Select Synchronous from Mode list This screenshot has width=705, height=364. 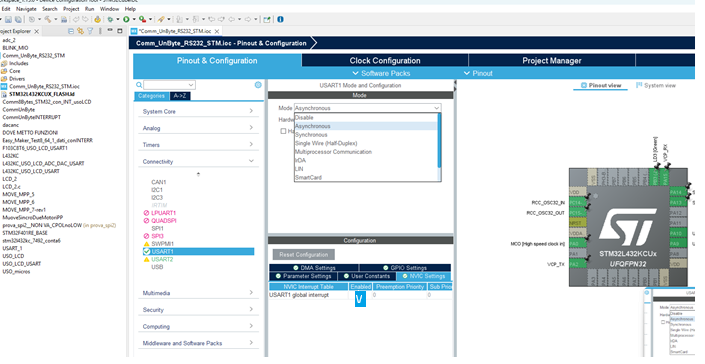click(x=366, y=135)
